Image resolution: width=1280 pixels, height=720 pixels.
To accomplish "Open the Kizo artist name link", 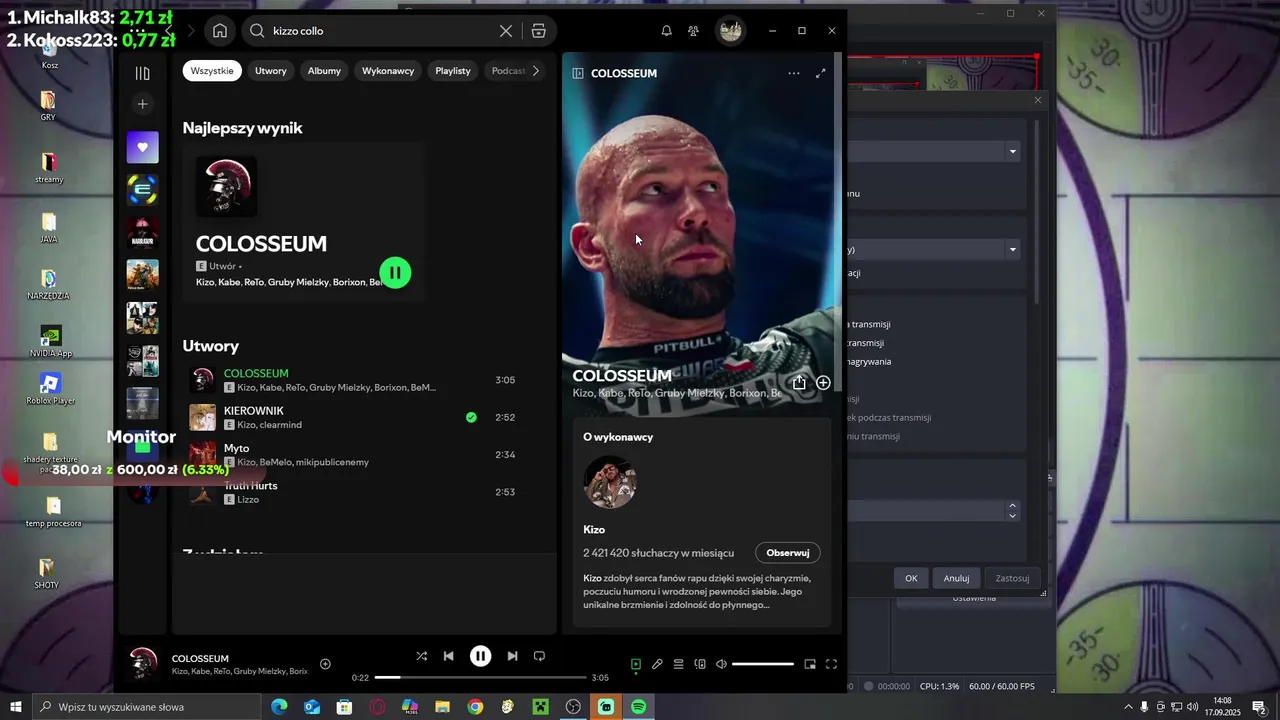I will [x=594, y=530].
